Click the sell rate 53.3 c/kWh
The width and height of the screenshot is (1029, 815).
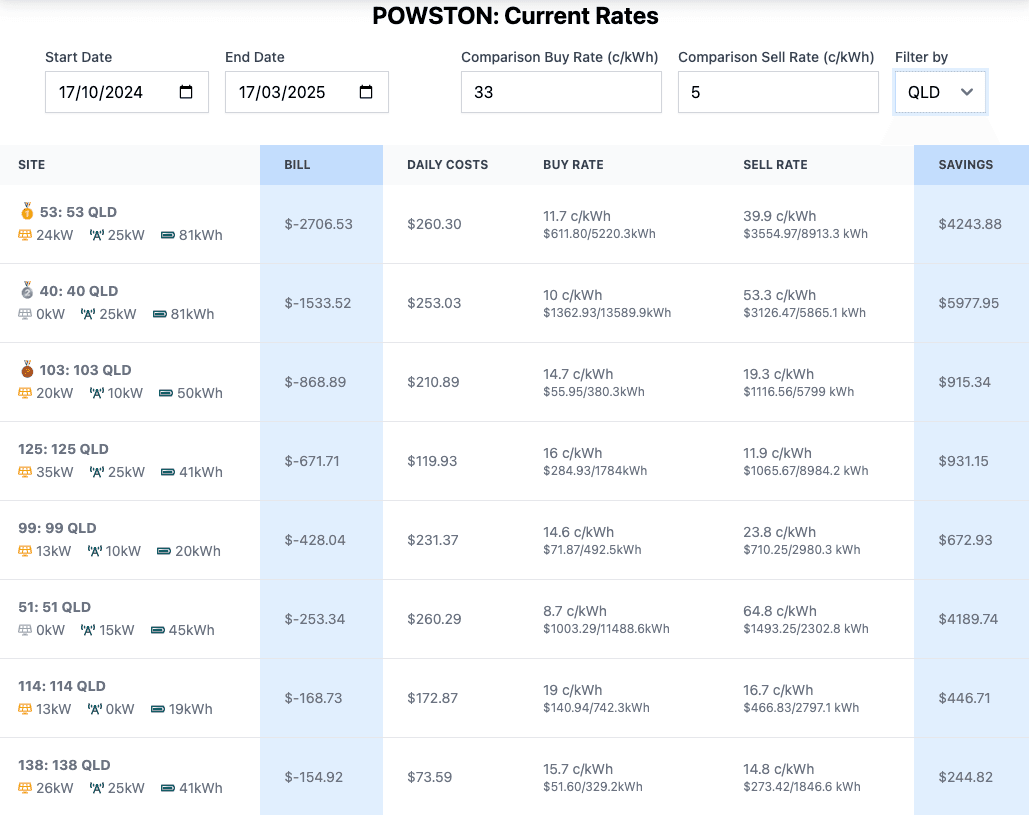[x=780, y=295]
